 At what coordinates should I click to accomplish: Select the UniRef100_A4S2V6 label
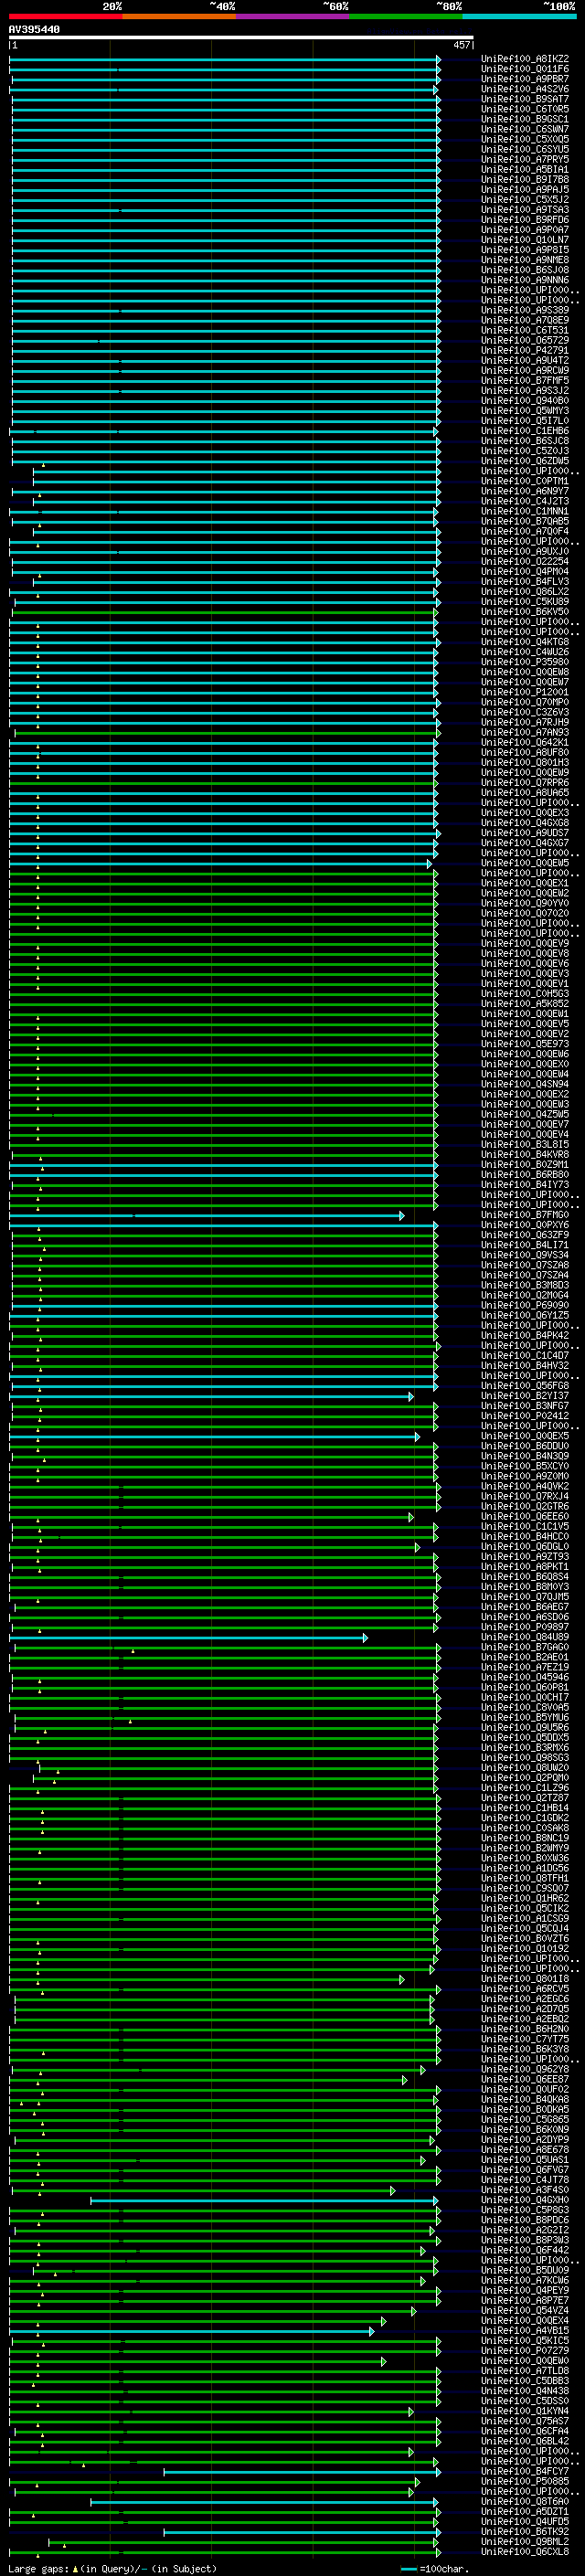click(525, 89)
